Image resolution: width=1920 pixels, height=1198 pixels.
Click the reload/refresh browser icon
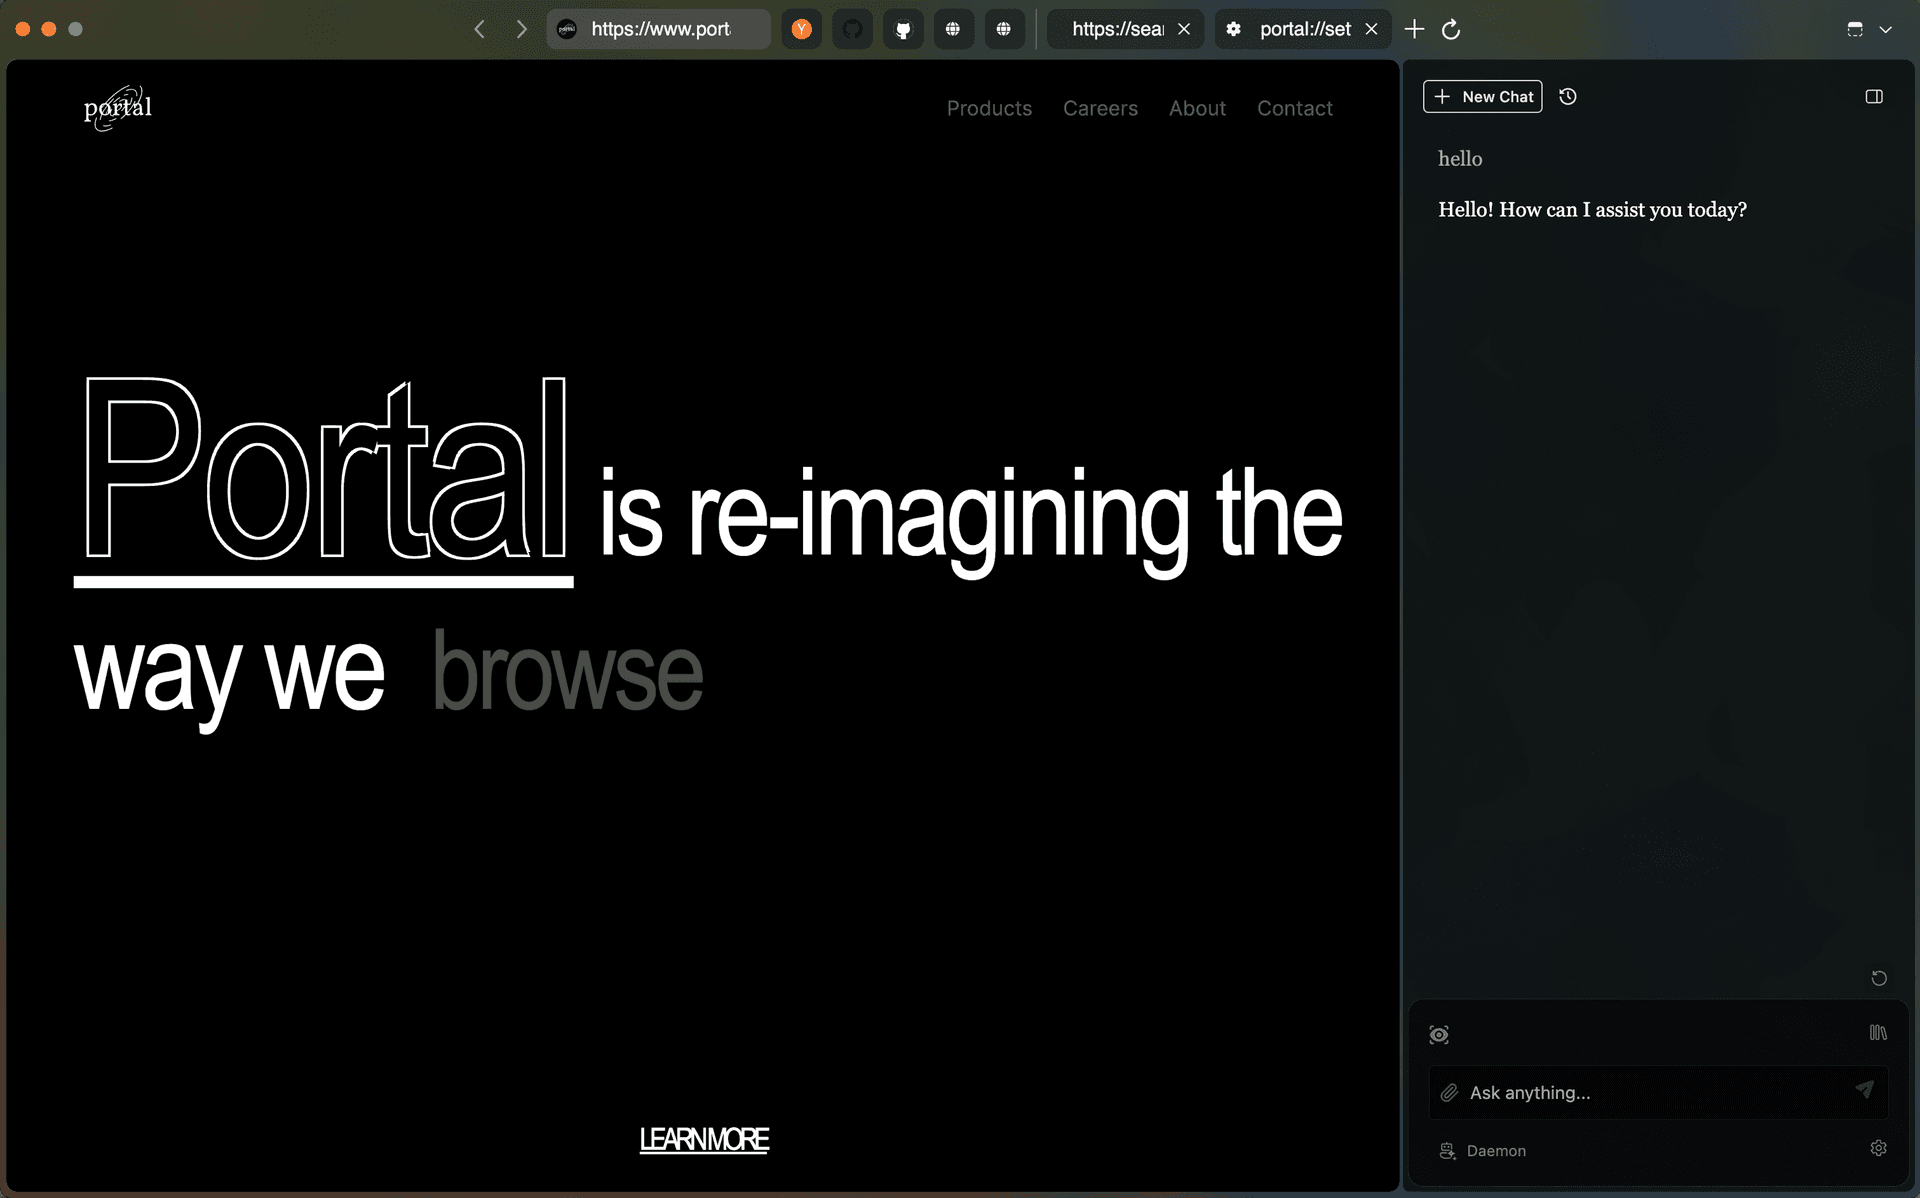pos(1451,29)
